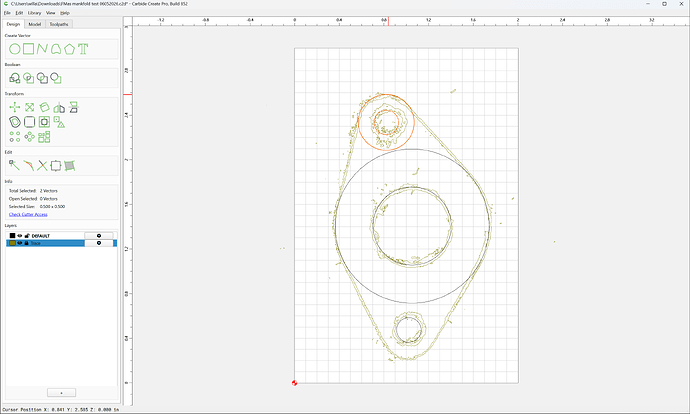Click the '2 Vectors' total selected value

pos(48,191)
